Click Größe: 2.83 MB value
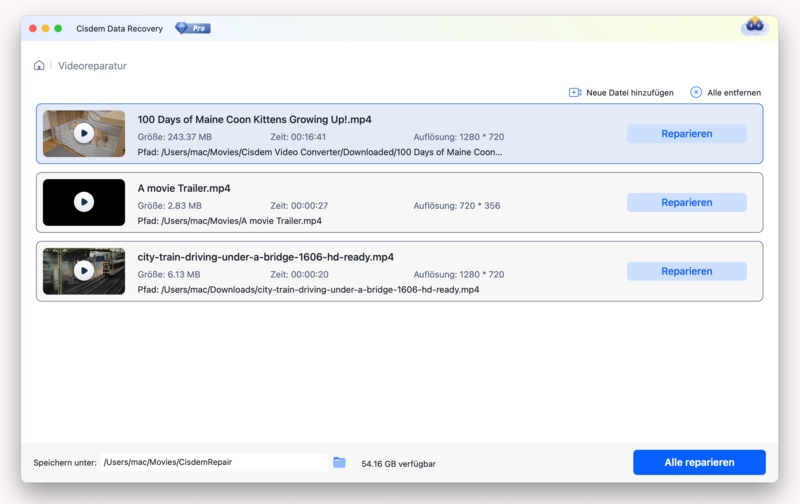 (169, 206)
